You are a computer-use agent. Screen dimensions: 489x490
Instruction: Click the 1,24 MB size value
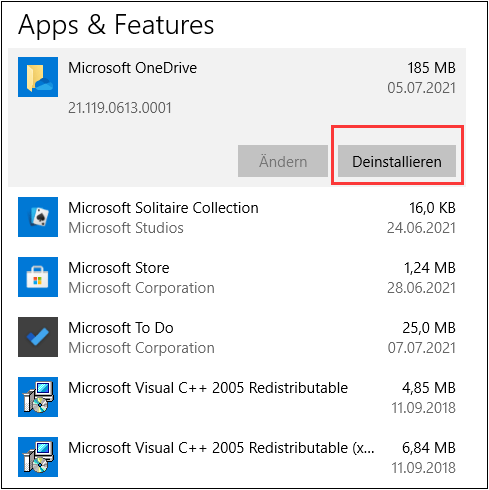430,268
